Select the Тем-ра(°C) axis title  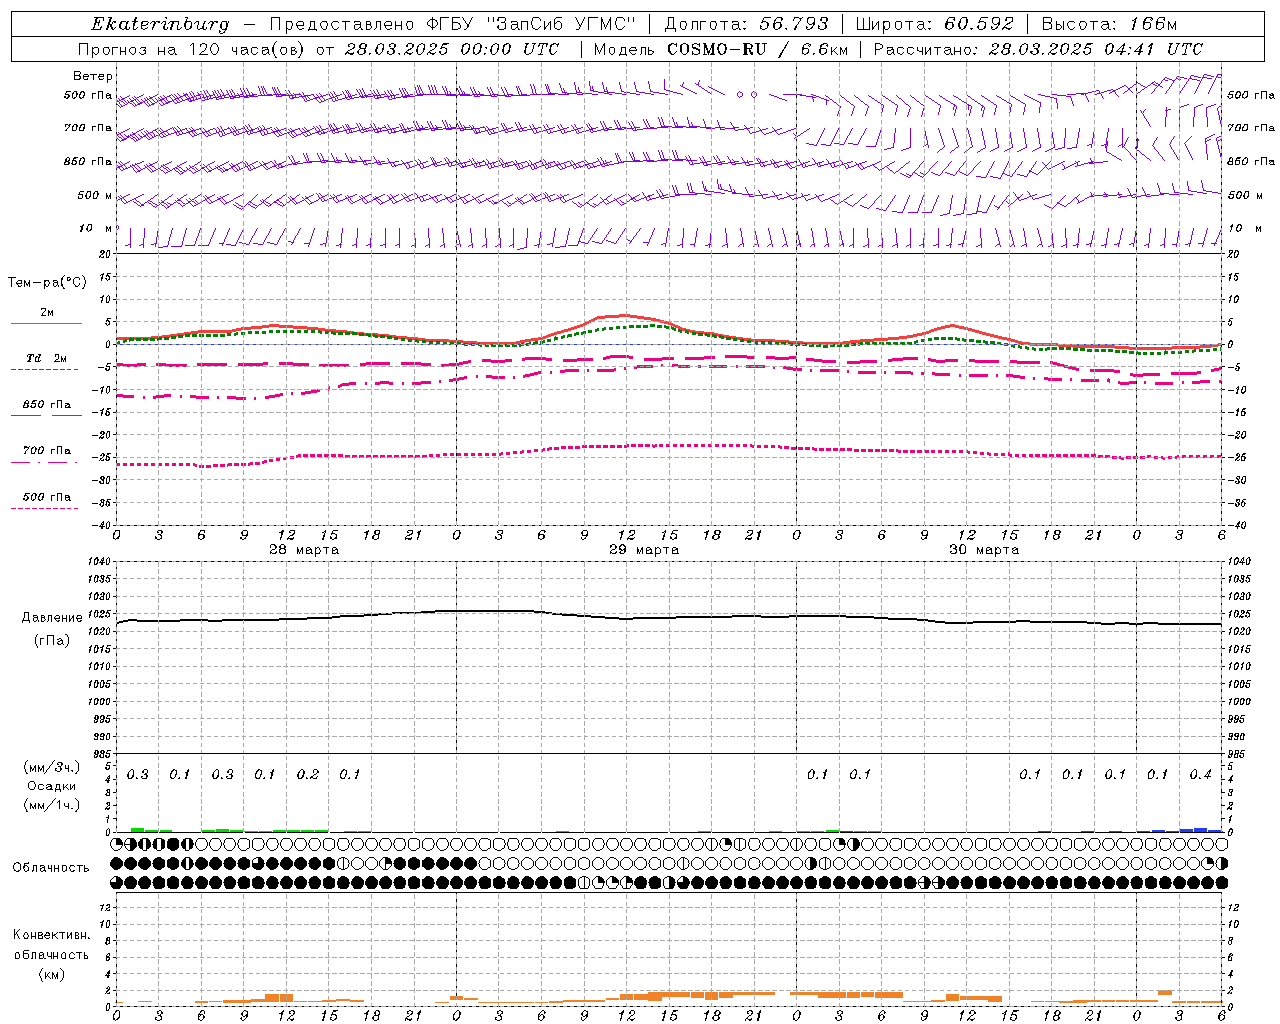point(47,282)
